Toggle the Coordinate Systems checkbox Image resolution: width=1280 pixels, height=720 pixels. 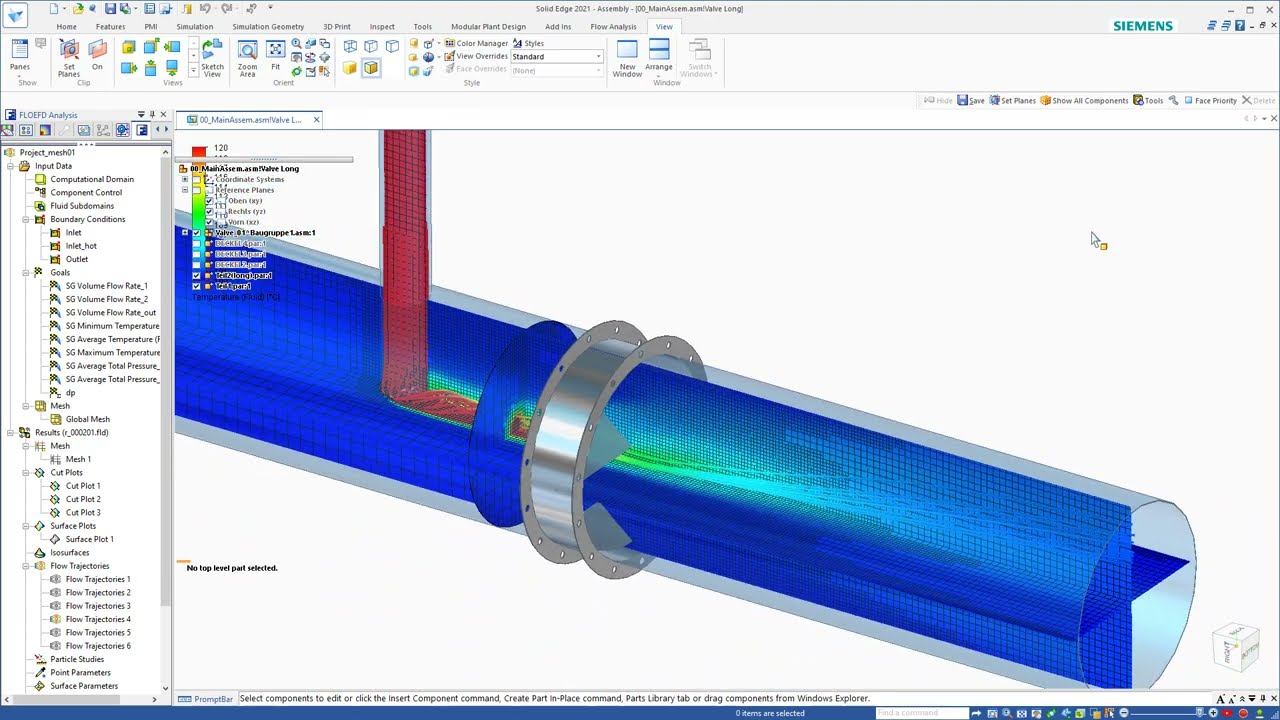[196, 180]
